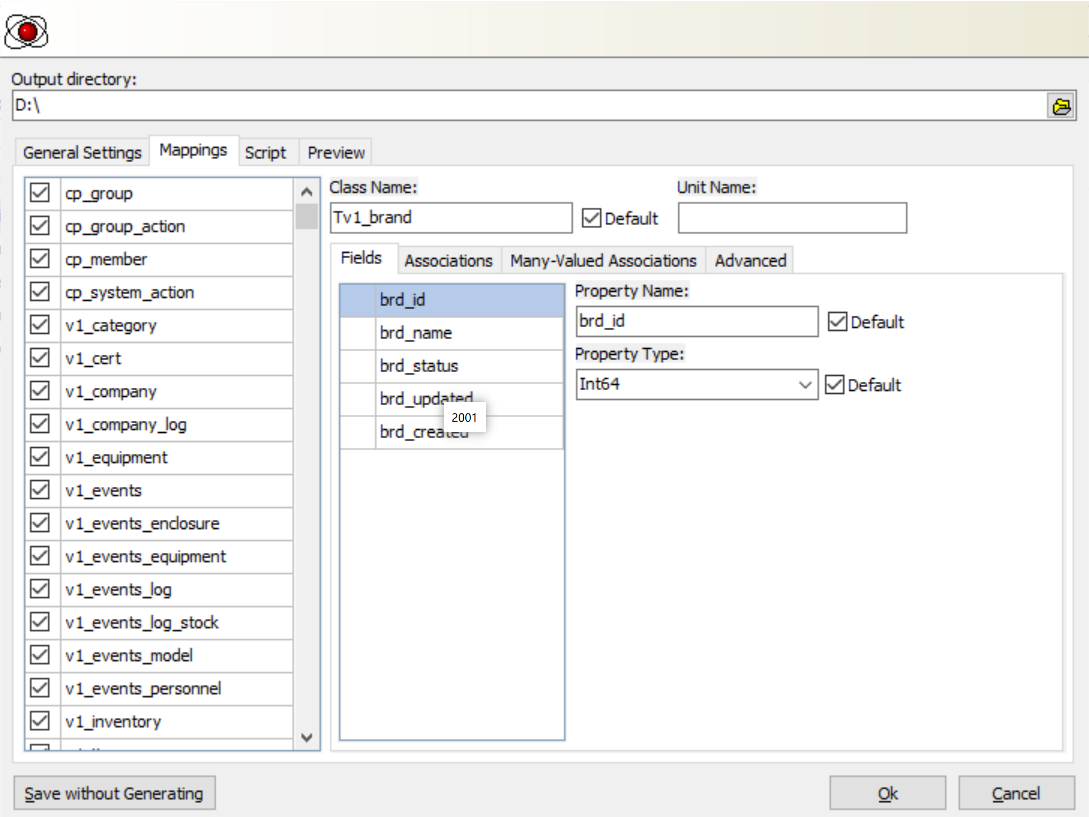The width and height of the screenshot is (1089, 817).
Task: Switch to the Associations tab
Action: tap(447, 260)
